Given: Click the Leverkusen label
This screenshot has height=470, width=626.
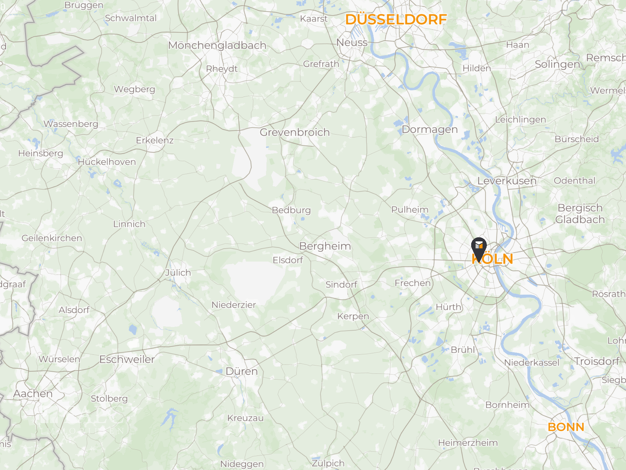Looking at the screenshot, I should (x=507, y=181).
